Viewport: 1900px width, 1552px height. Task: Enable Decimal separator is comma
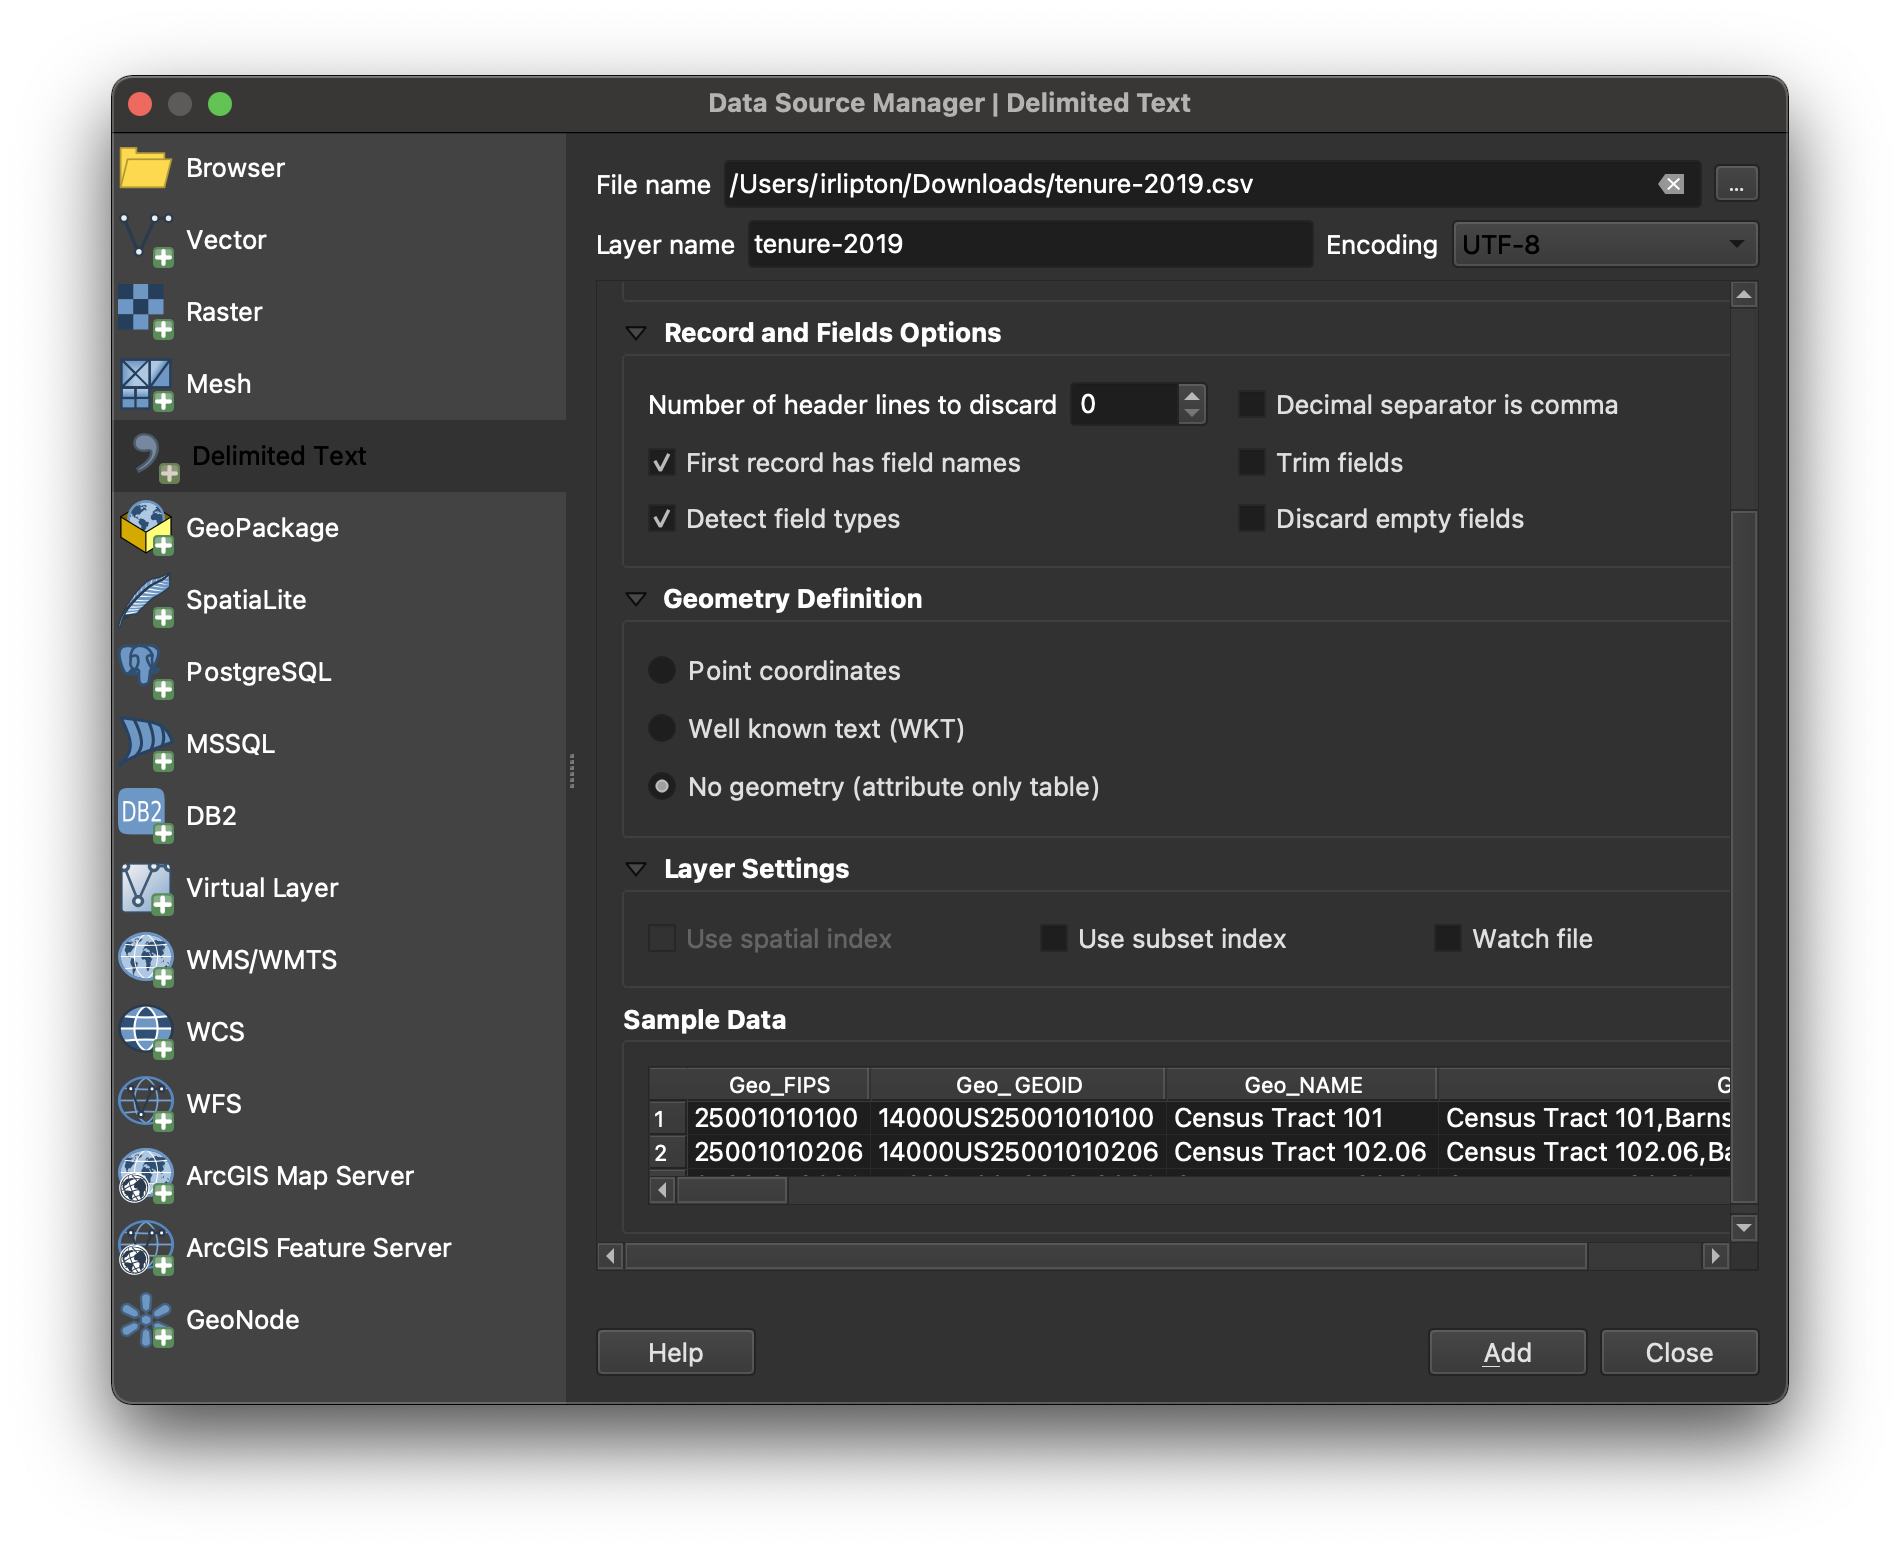pyautogui.click(x=1251, y=404)
